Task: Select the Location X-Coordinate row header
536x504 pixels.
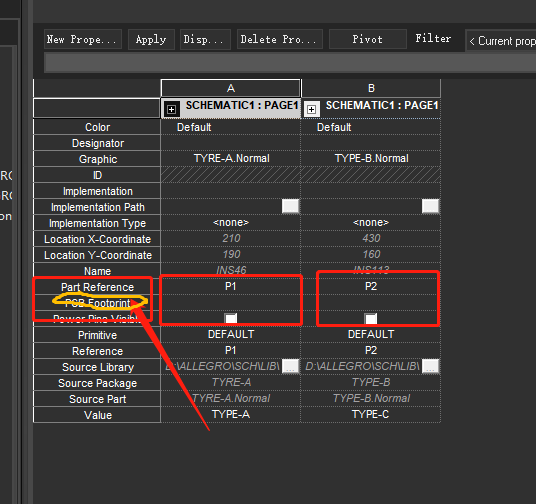Action: (97, 239)
